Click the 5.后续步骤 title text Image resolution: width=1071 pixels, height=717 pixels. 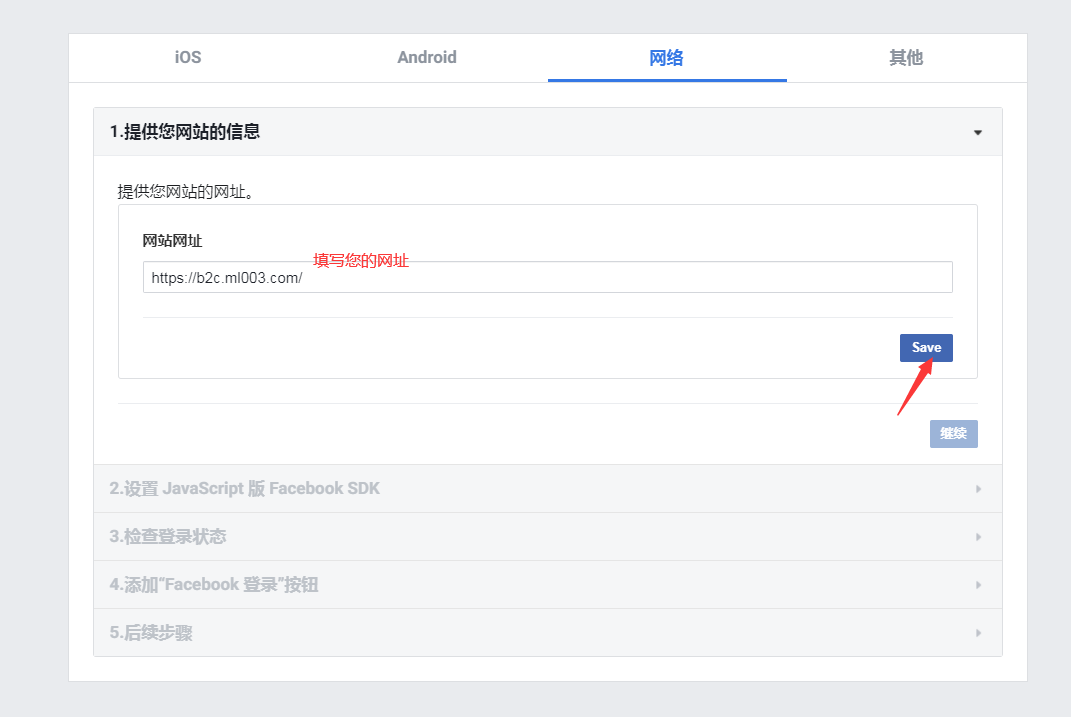pyautogui.click(x=151, y=633)
